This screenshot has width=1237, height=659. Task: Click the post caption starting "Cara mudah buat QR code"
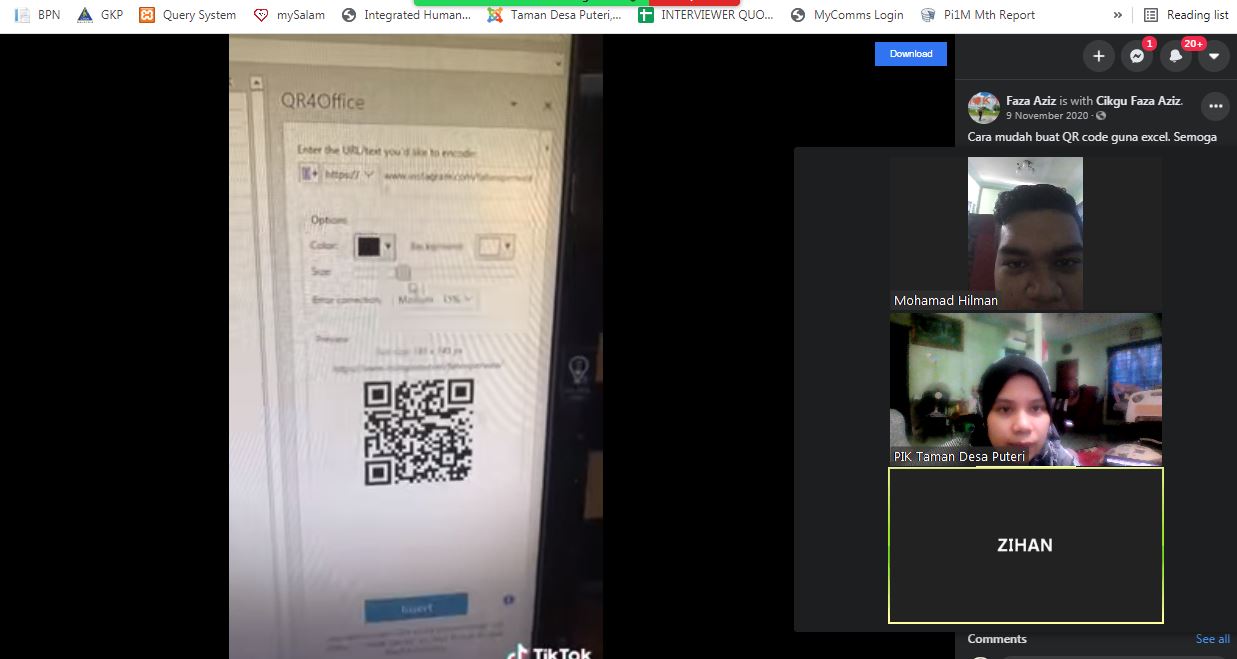(1092, 137)
